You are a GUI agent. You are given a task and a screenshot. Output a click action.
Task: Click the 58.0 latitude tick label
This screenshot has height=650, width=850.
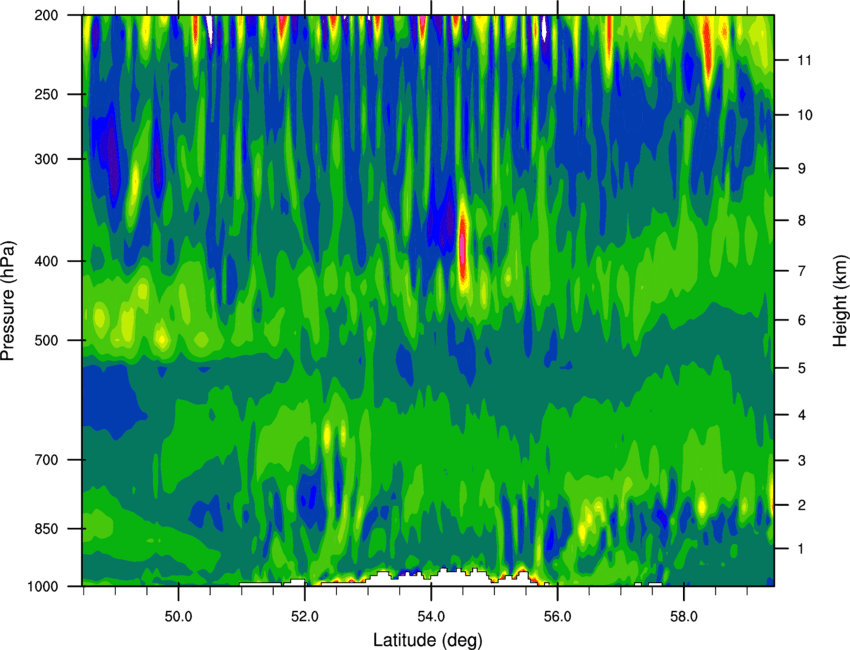coord(684,616)
